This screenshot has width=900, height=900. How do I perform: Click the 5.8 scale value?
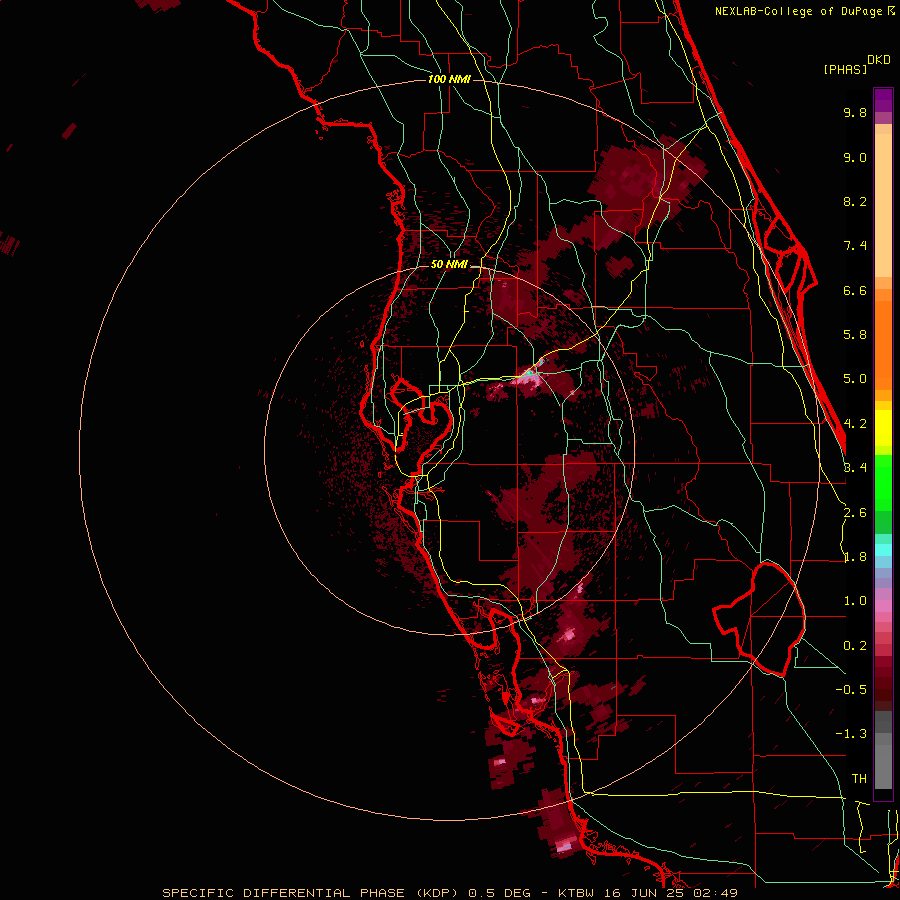(x=855, y=335)
